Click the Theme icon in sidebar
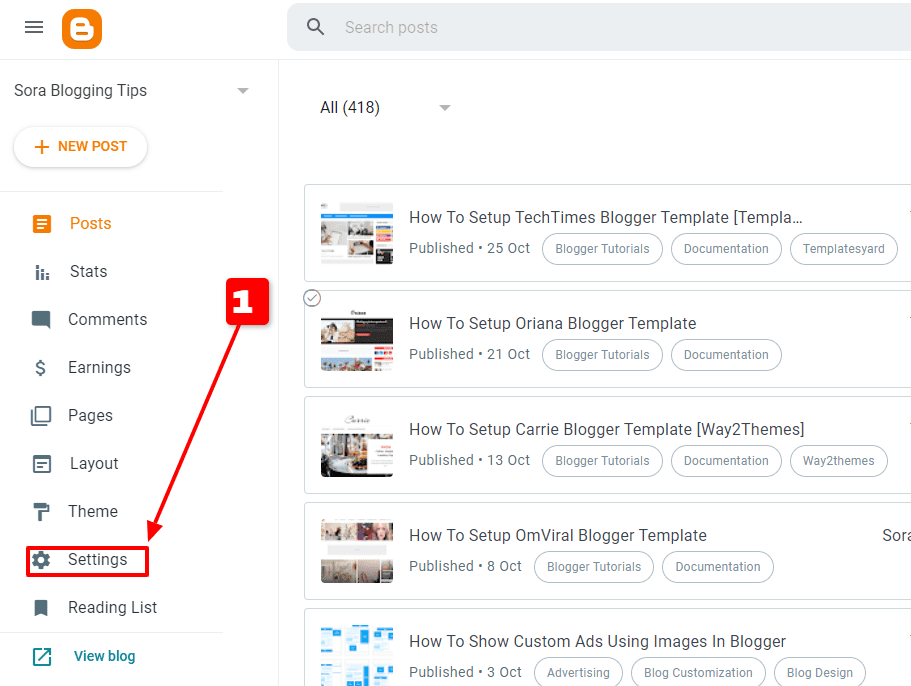Viewport: 911px width, 686px height. tap(40, 511)
